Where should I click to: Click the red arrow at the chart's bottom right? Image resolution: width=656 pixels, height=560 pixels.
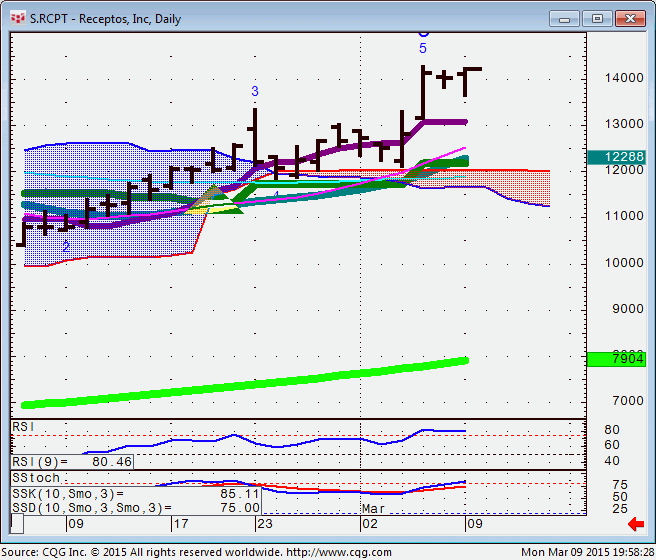(636, 524)
